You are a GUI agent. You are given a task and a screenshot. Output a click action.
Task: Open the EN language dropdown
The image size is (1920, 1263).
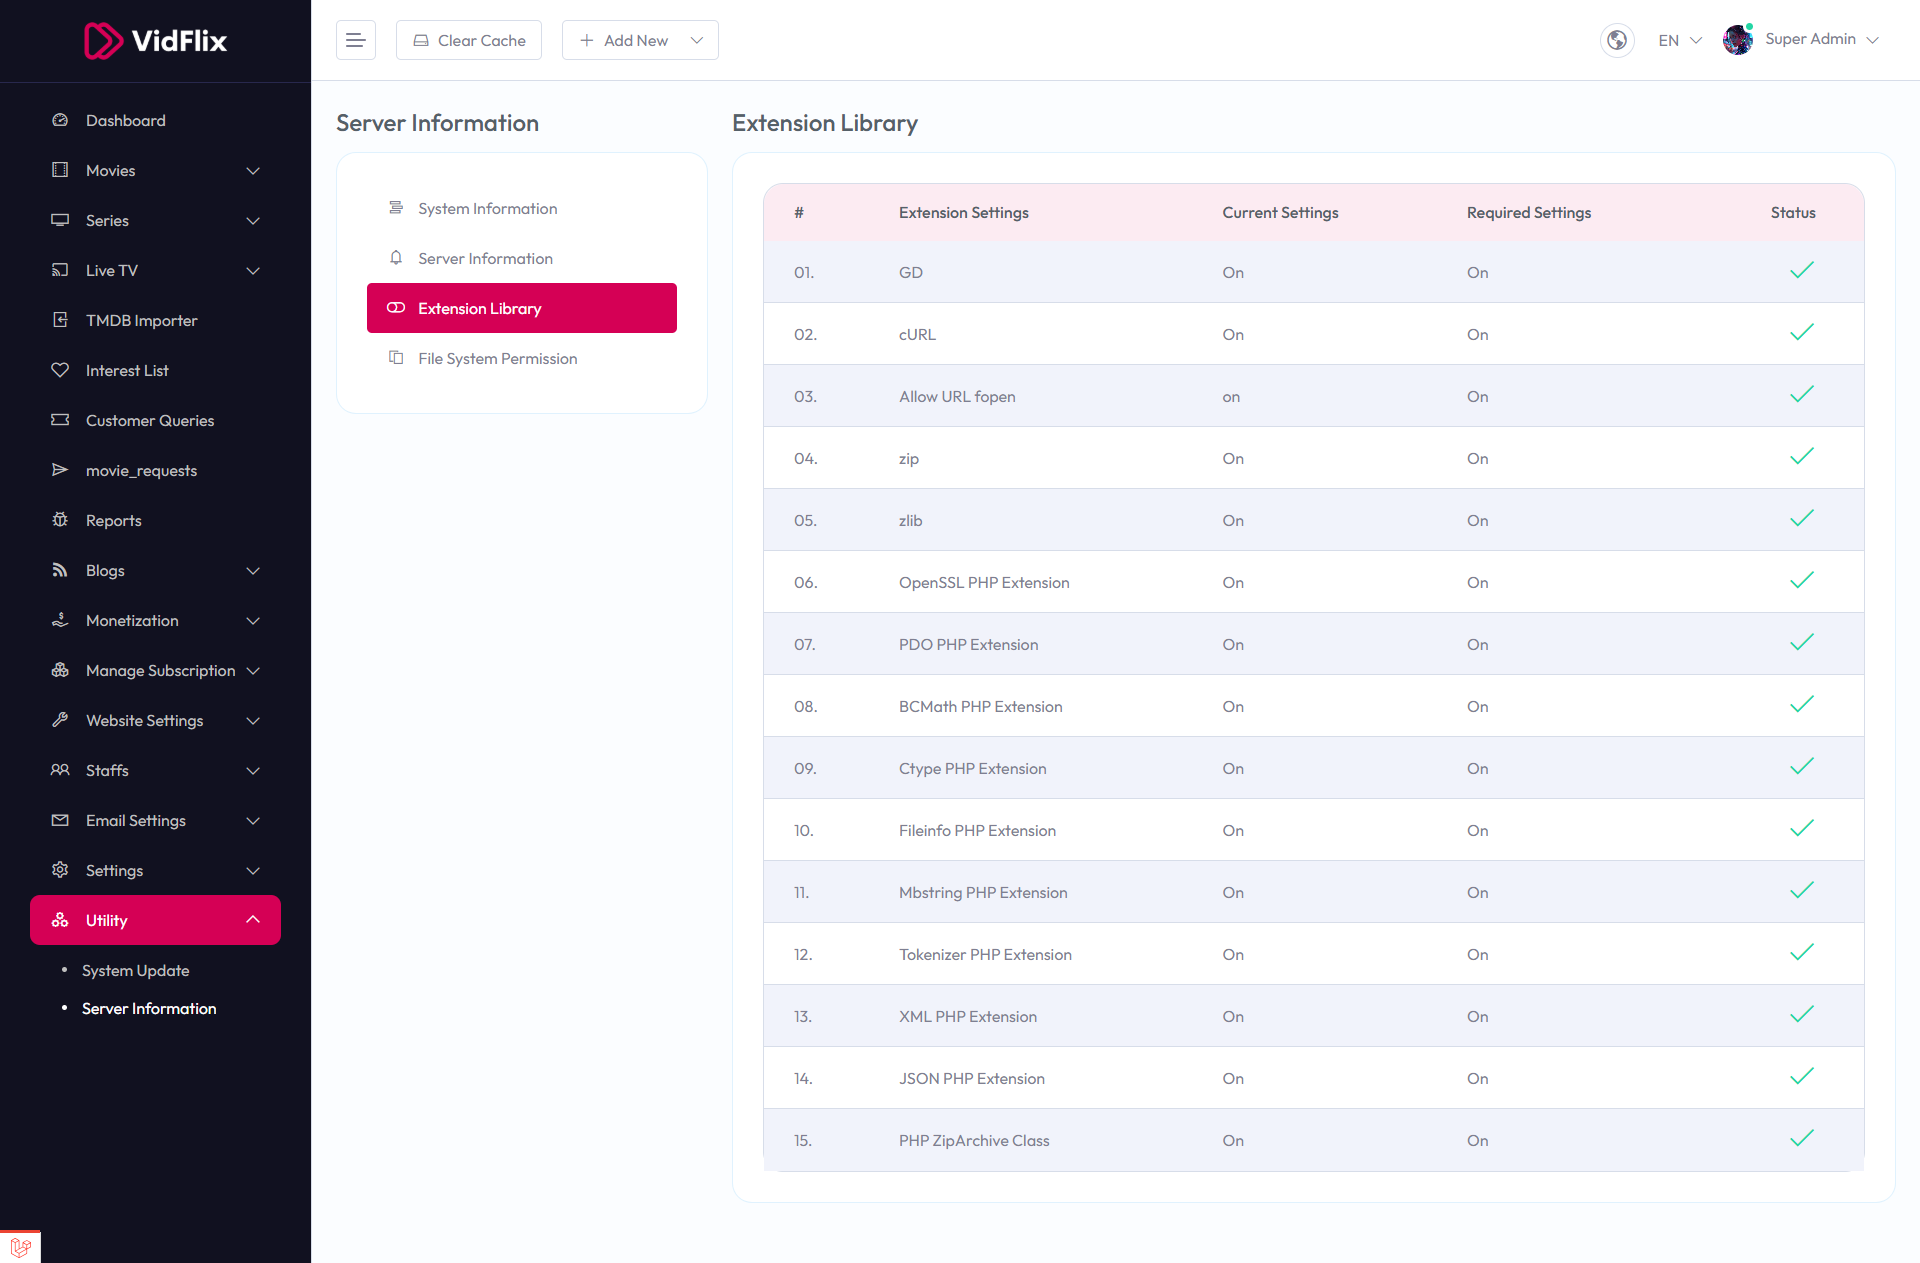(1679, 40)
